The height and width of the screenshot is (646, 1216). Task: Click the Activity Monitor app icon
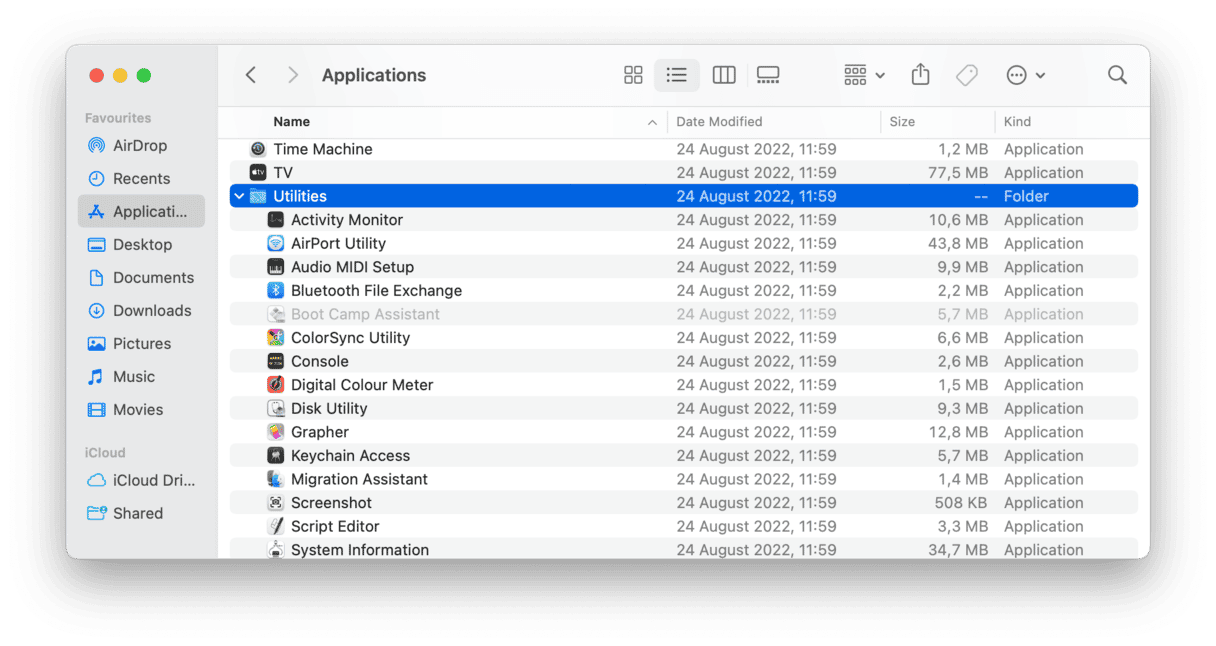click(x=276, y=220)
